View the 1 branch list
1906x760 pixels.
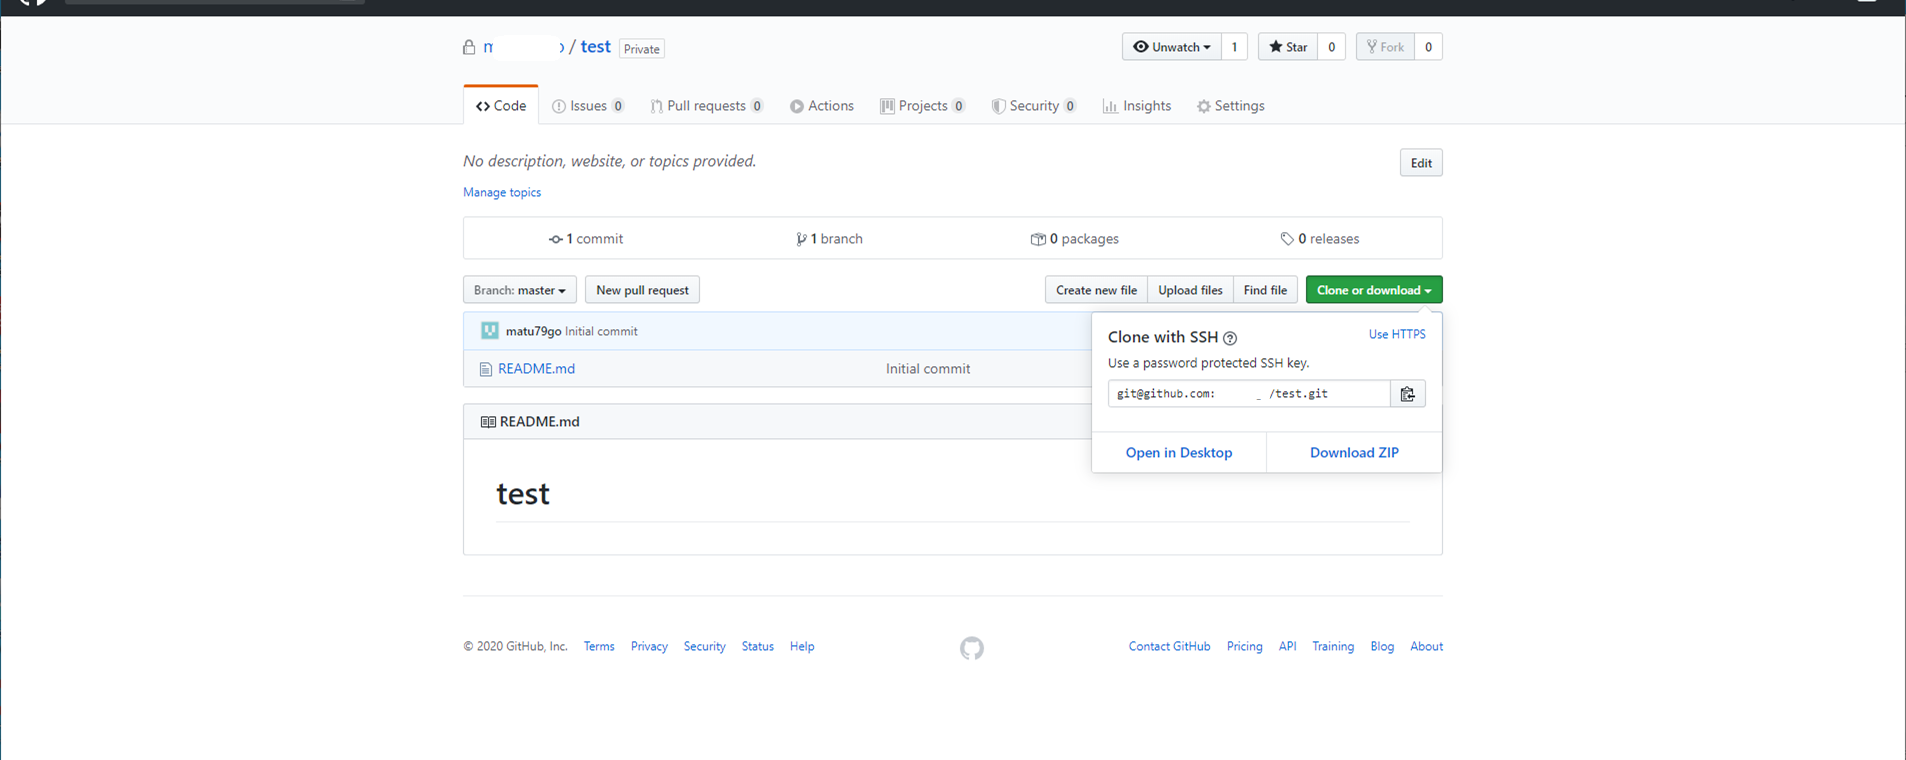point(829,239)
